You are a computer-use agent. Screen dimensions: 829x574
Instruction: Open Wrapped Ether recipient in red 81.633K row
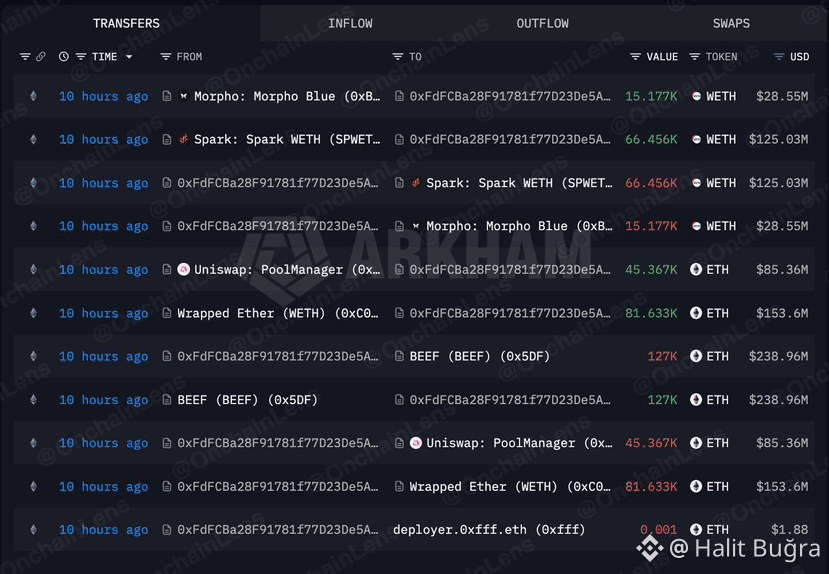510,487
